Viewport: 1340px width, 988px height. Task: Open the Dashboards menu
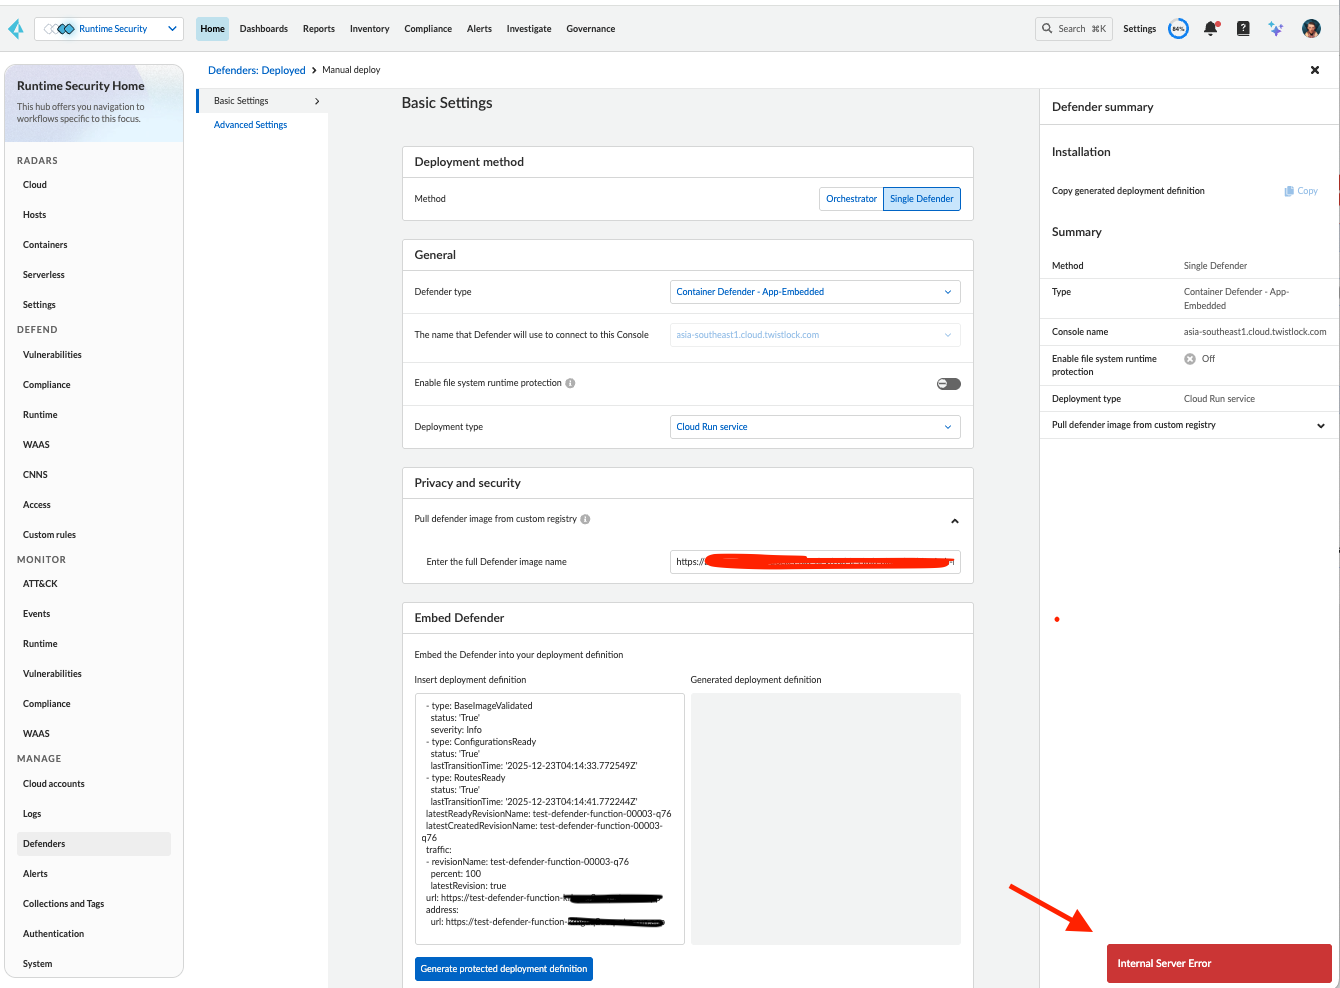click(264, 29)
